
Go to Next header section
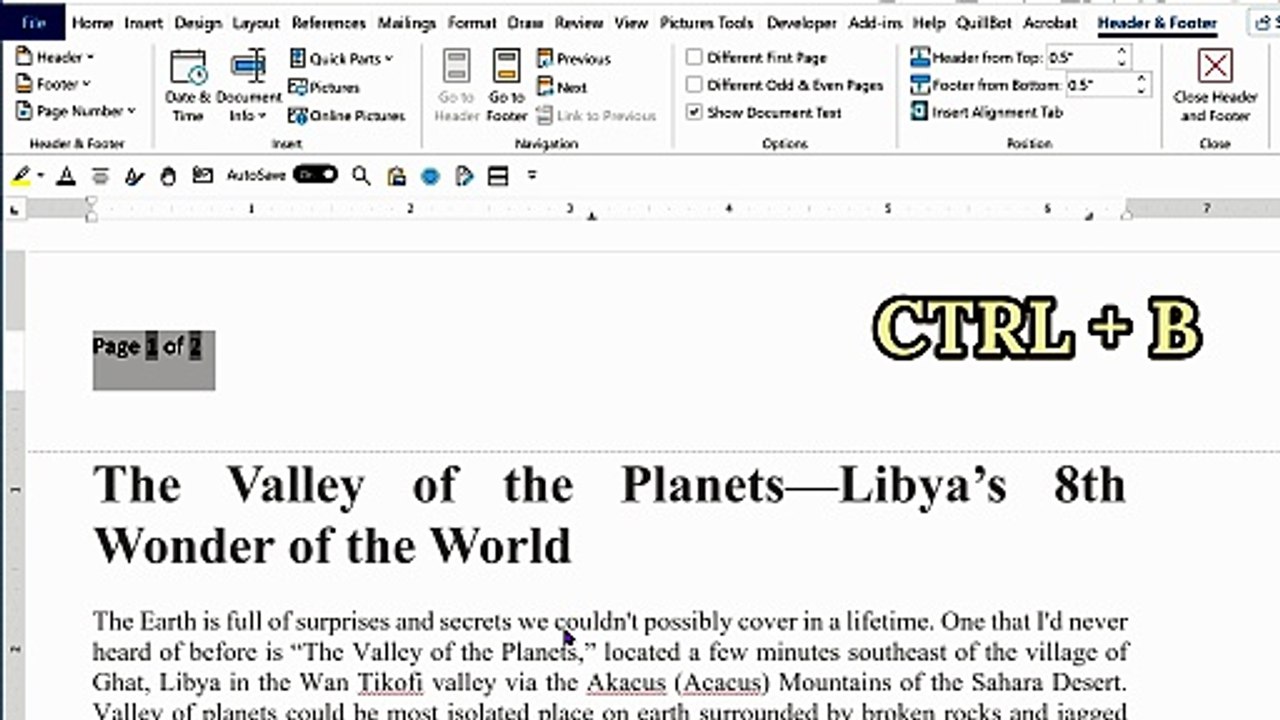[x=562, y=87]
